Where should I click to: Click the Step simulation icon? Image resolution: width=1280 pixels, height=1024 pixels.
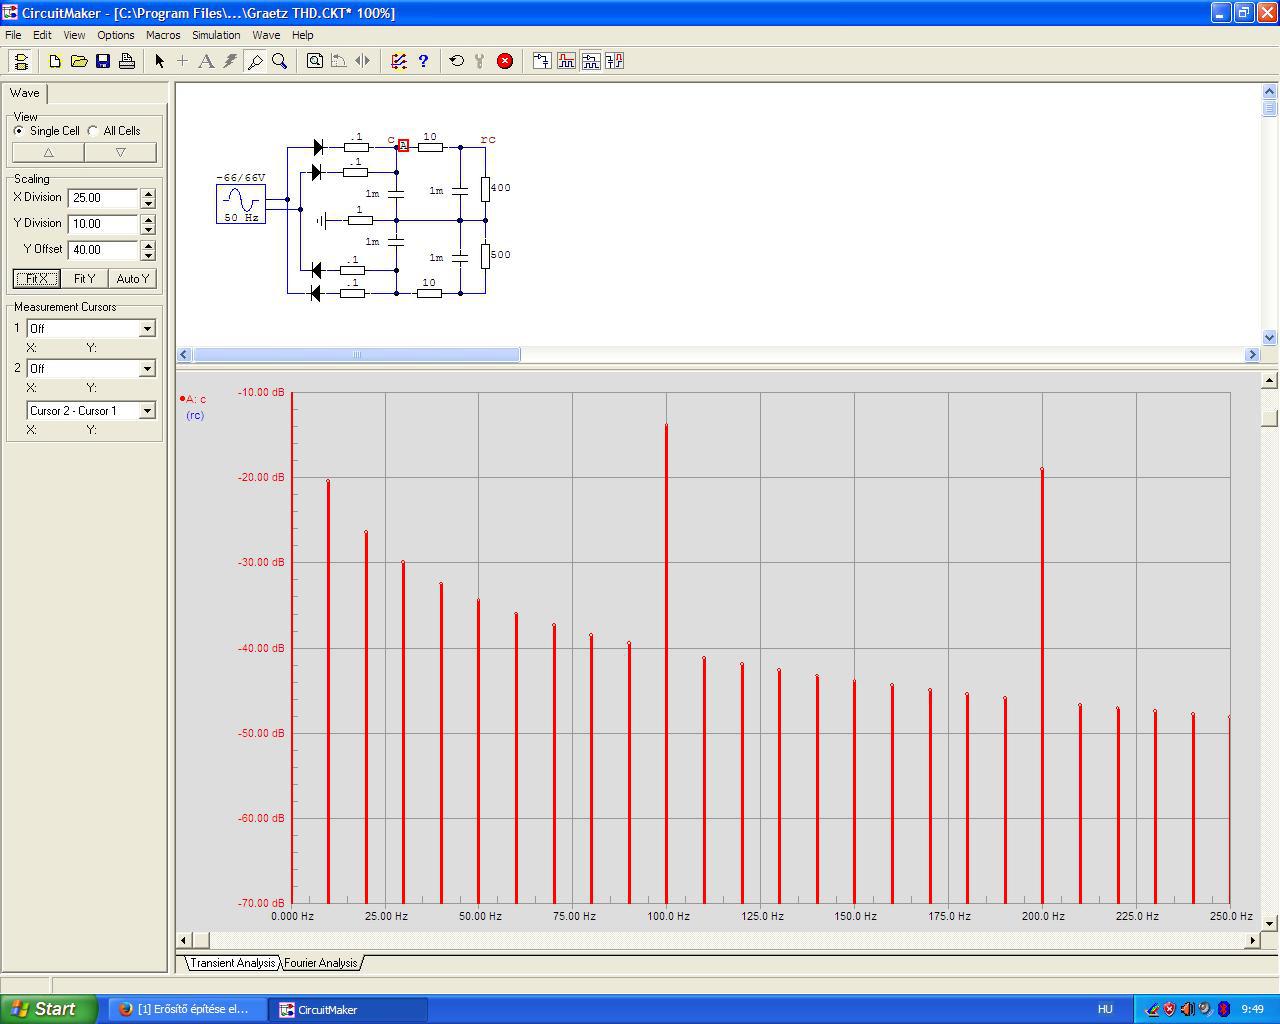tap(480, 61)
